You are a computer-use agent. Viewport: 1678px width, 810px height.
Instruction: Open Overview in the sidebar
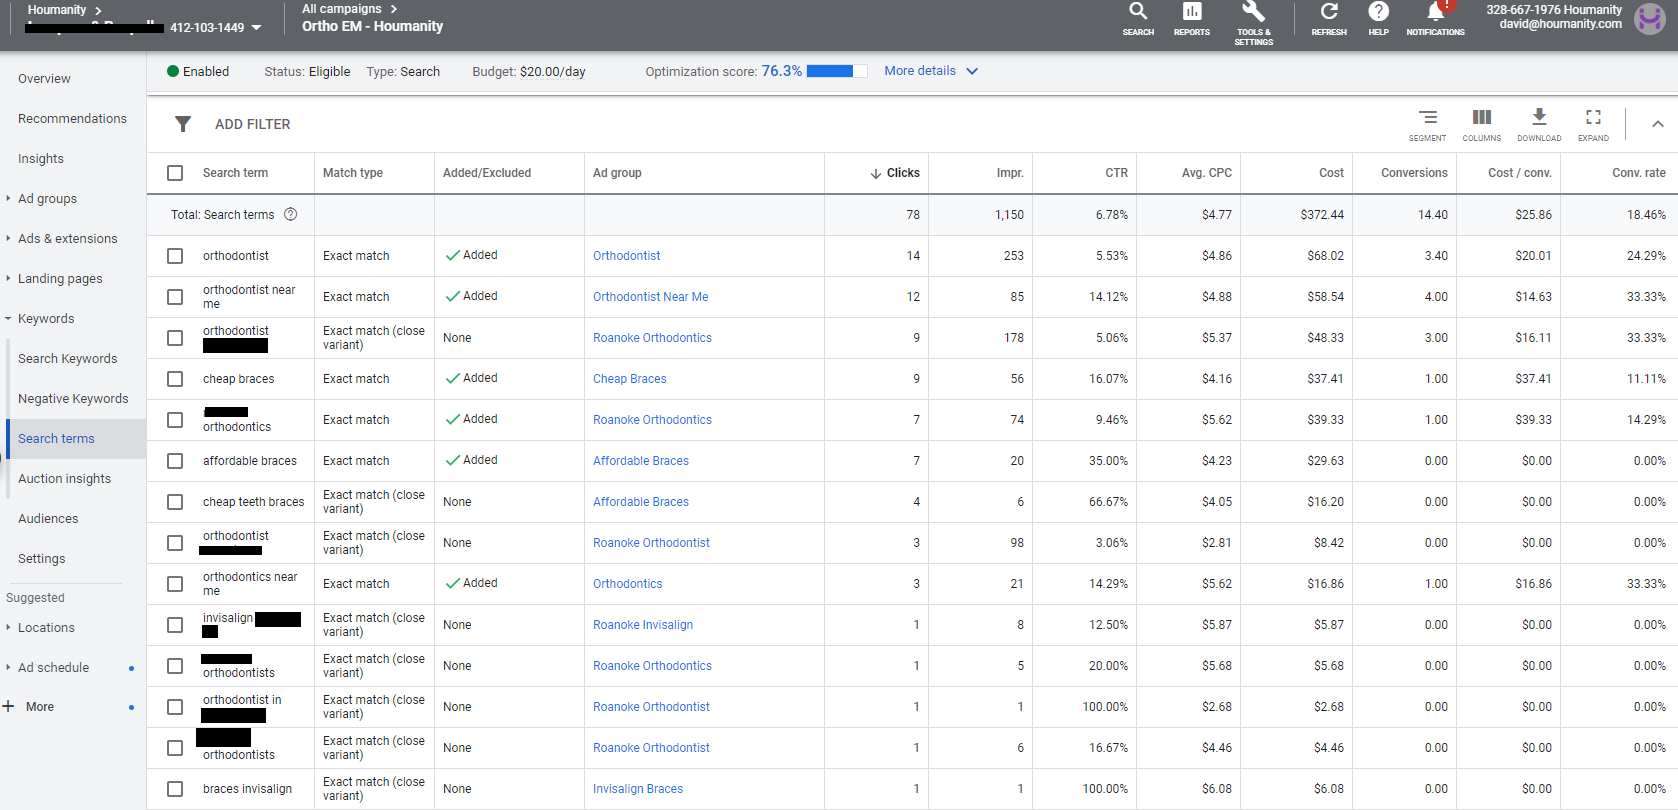[x=44, y=78]
